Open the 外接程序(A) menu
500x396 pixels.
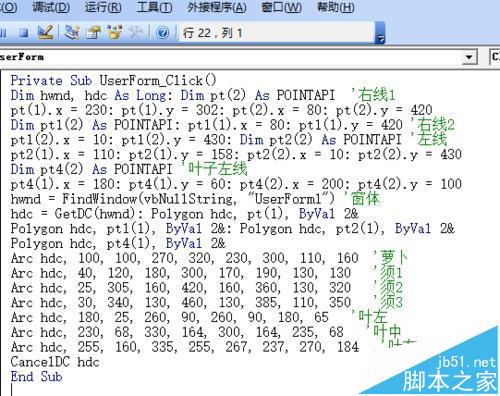point(216,7)
